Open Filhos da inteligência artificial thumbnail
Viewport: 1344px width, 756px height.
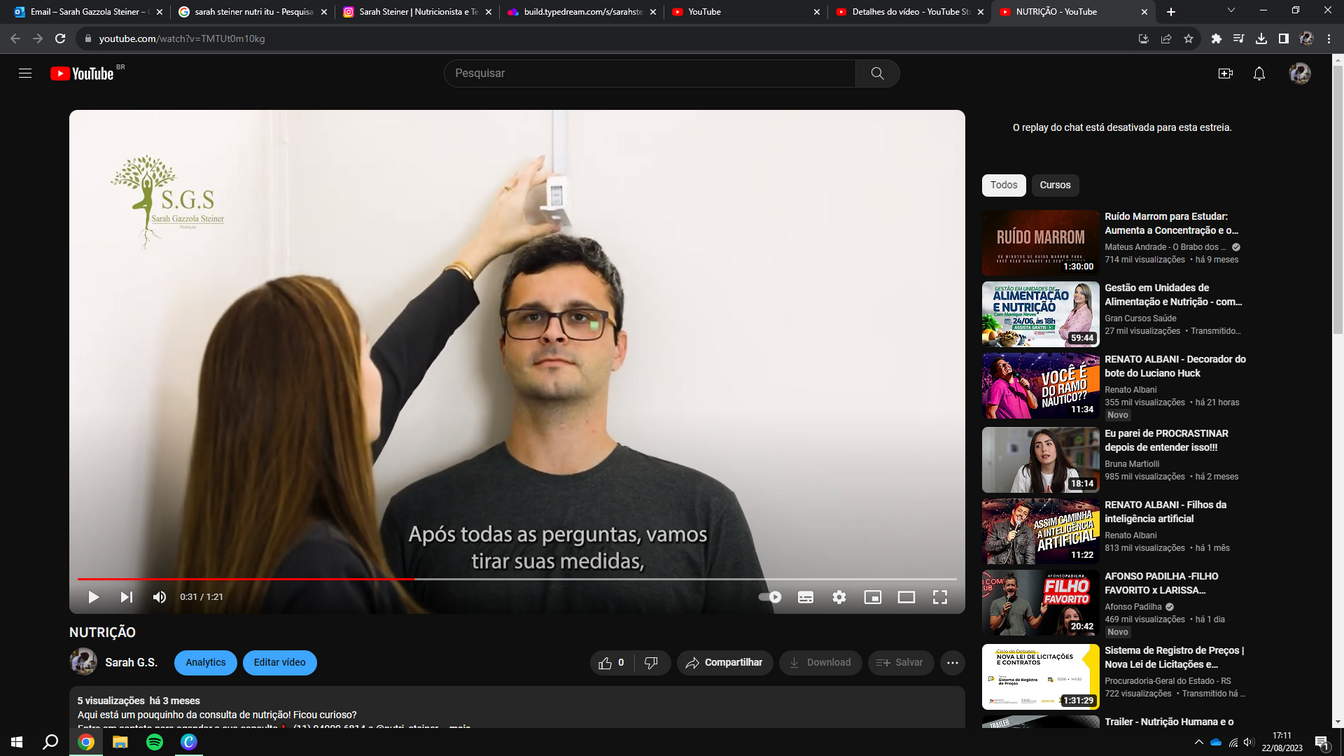click(1040, 531)
